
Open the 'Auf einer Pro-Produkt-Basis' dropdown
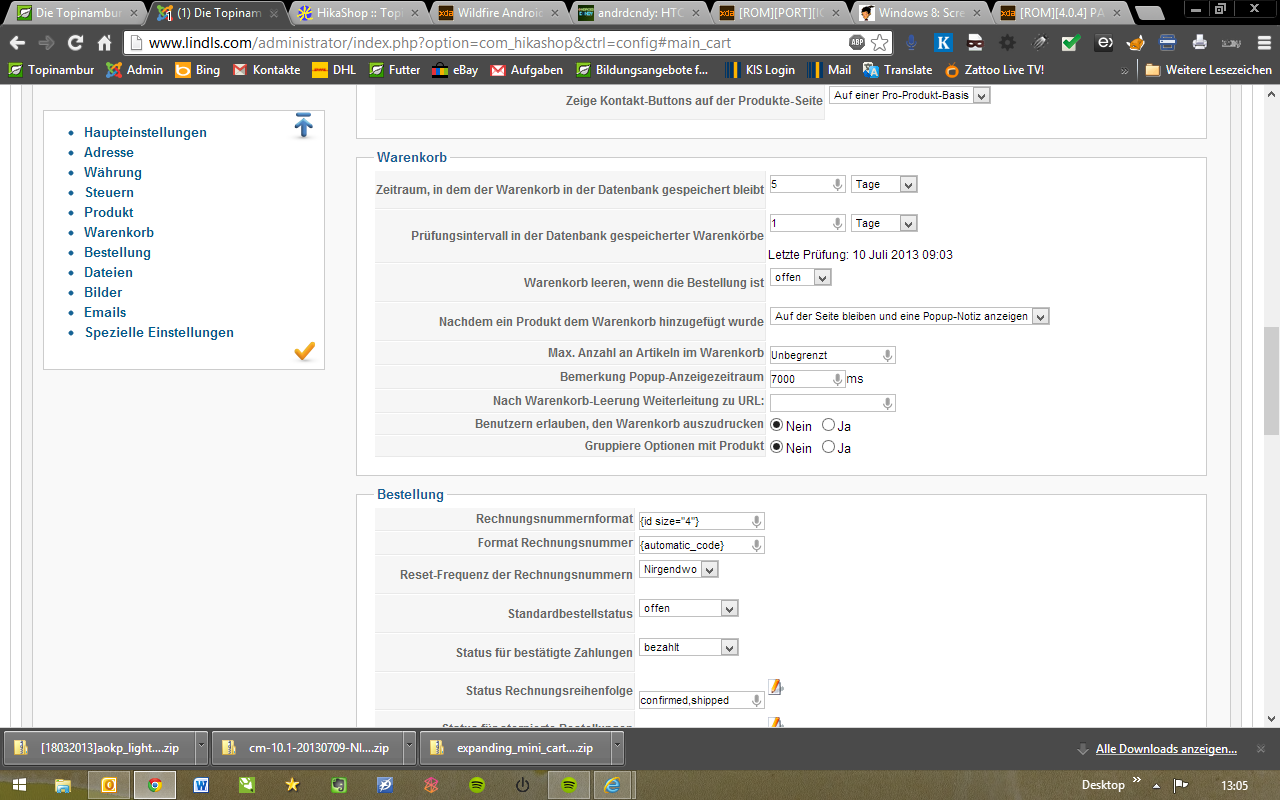point(909,95)
